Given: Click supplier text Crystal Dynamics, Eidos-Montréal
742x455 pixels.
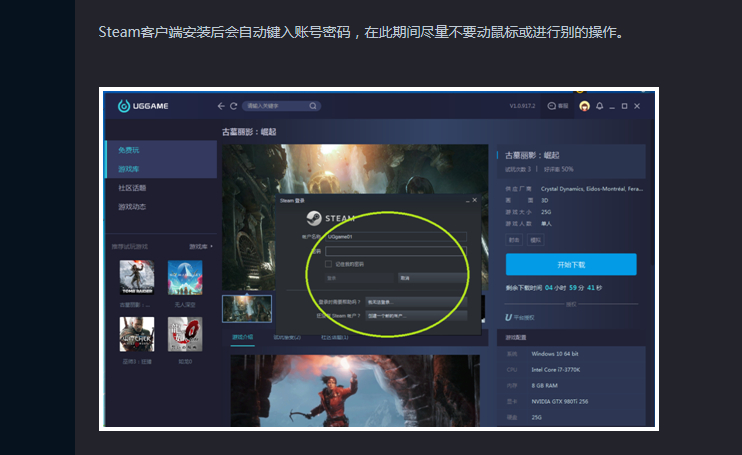Looking at the screenshot, I should 592,189.
